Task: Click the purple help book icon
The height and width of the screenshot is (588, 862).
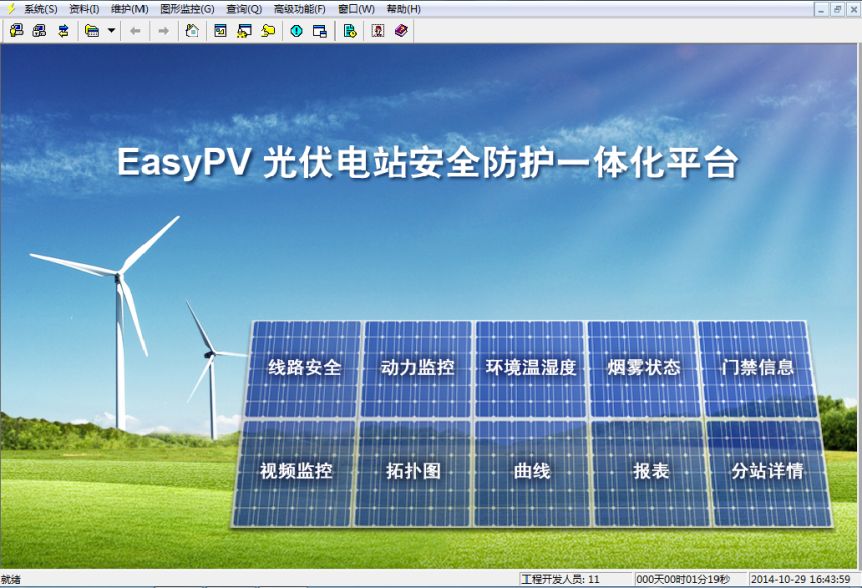Action: click(401, 31)
